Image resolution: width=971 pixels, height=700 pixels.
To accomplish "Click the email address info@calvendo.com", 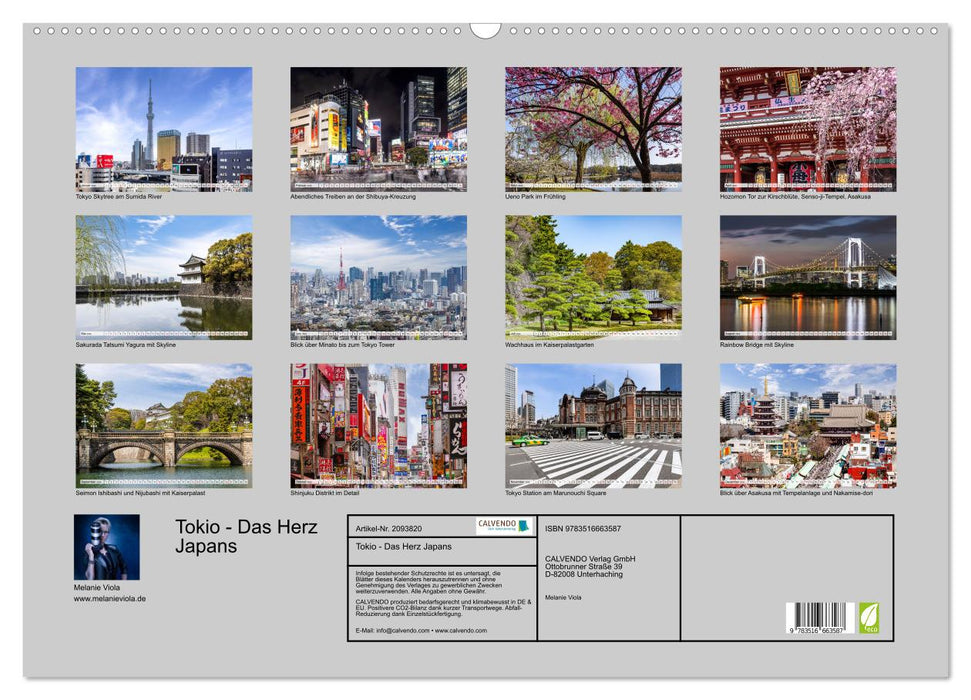I will tap(404, 632).
